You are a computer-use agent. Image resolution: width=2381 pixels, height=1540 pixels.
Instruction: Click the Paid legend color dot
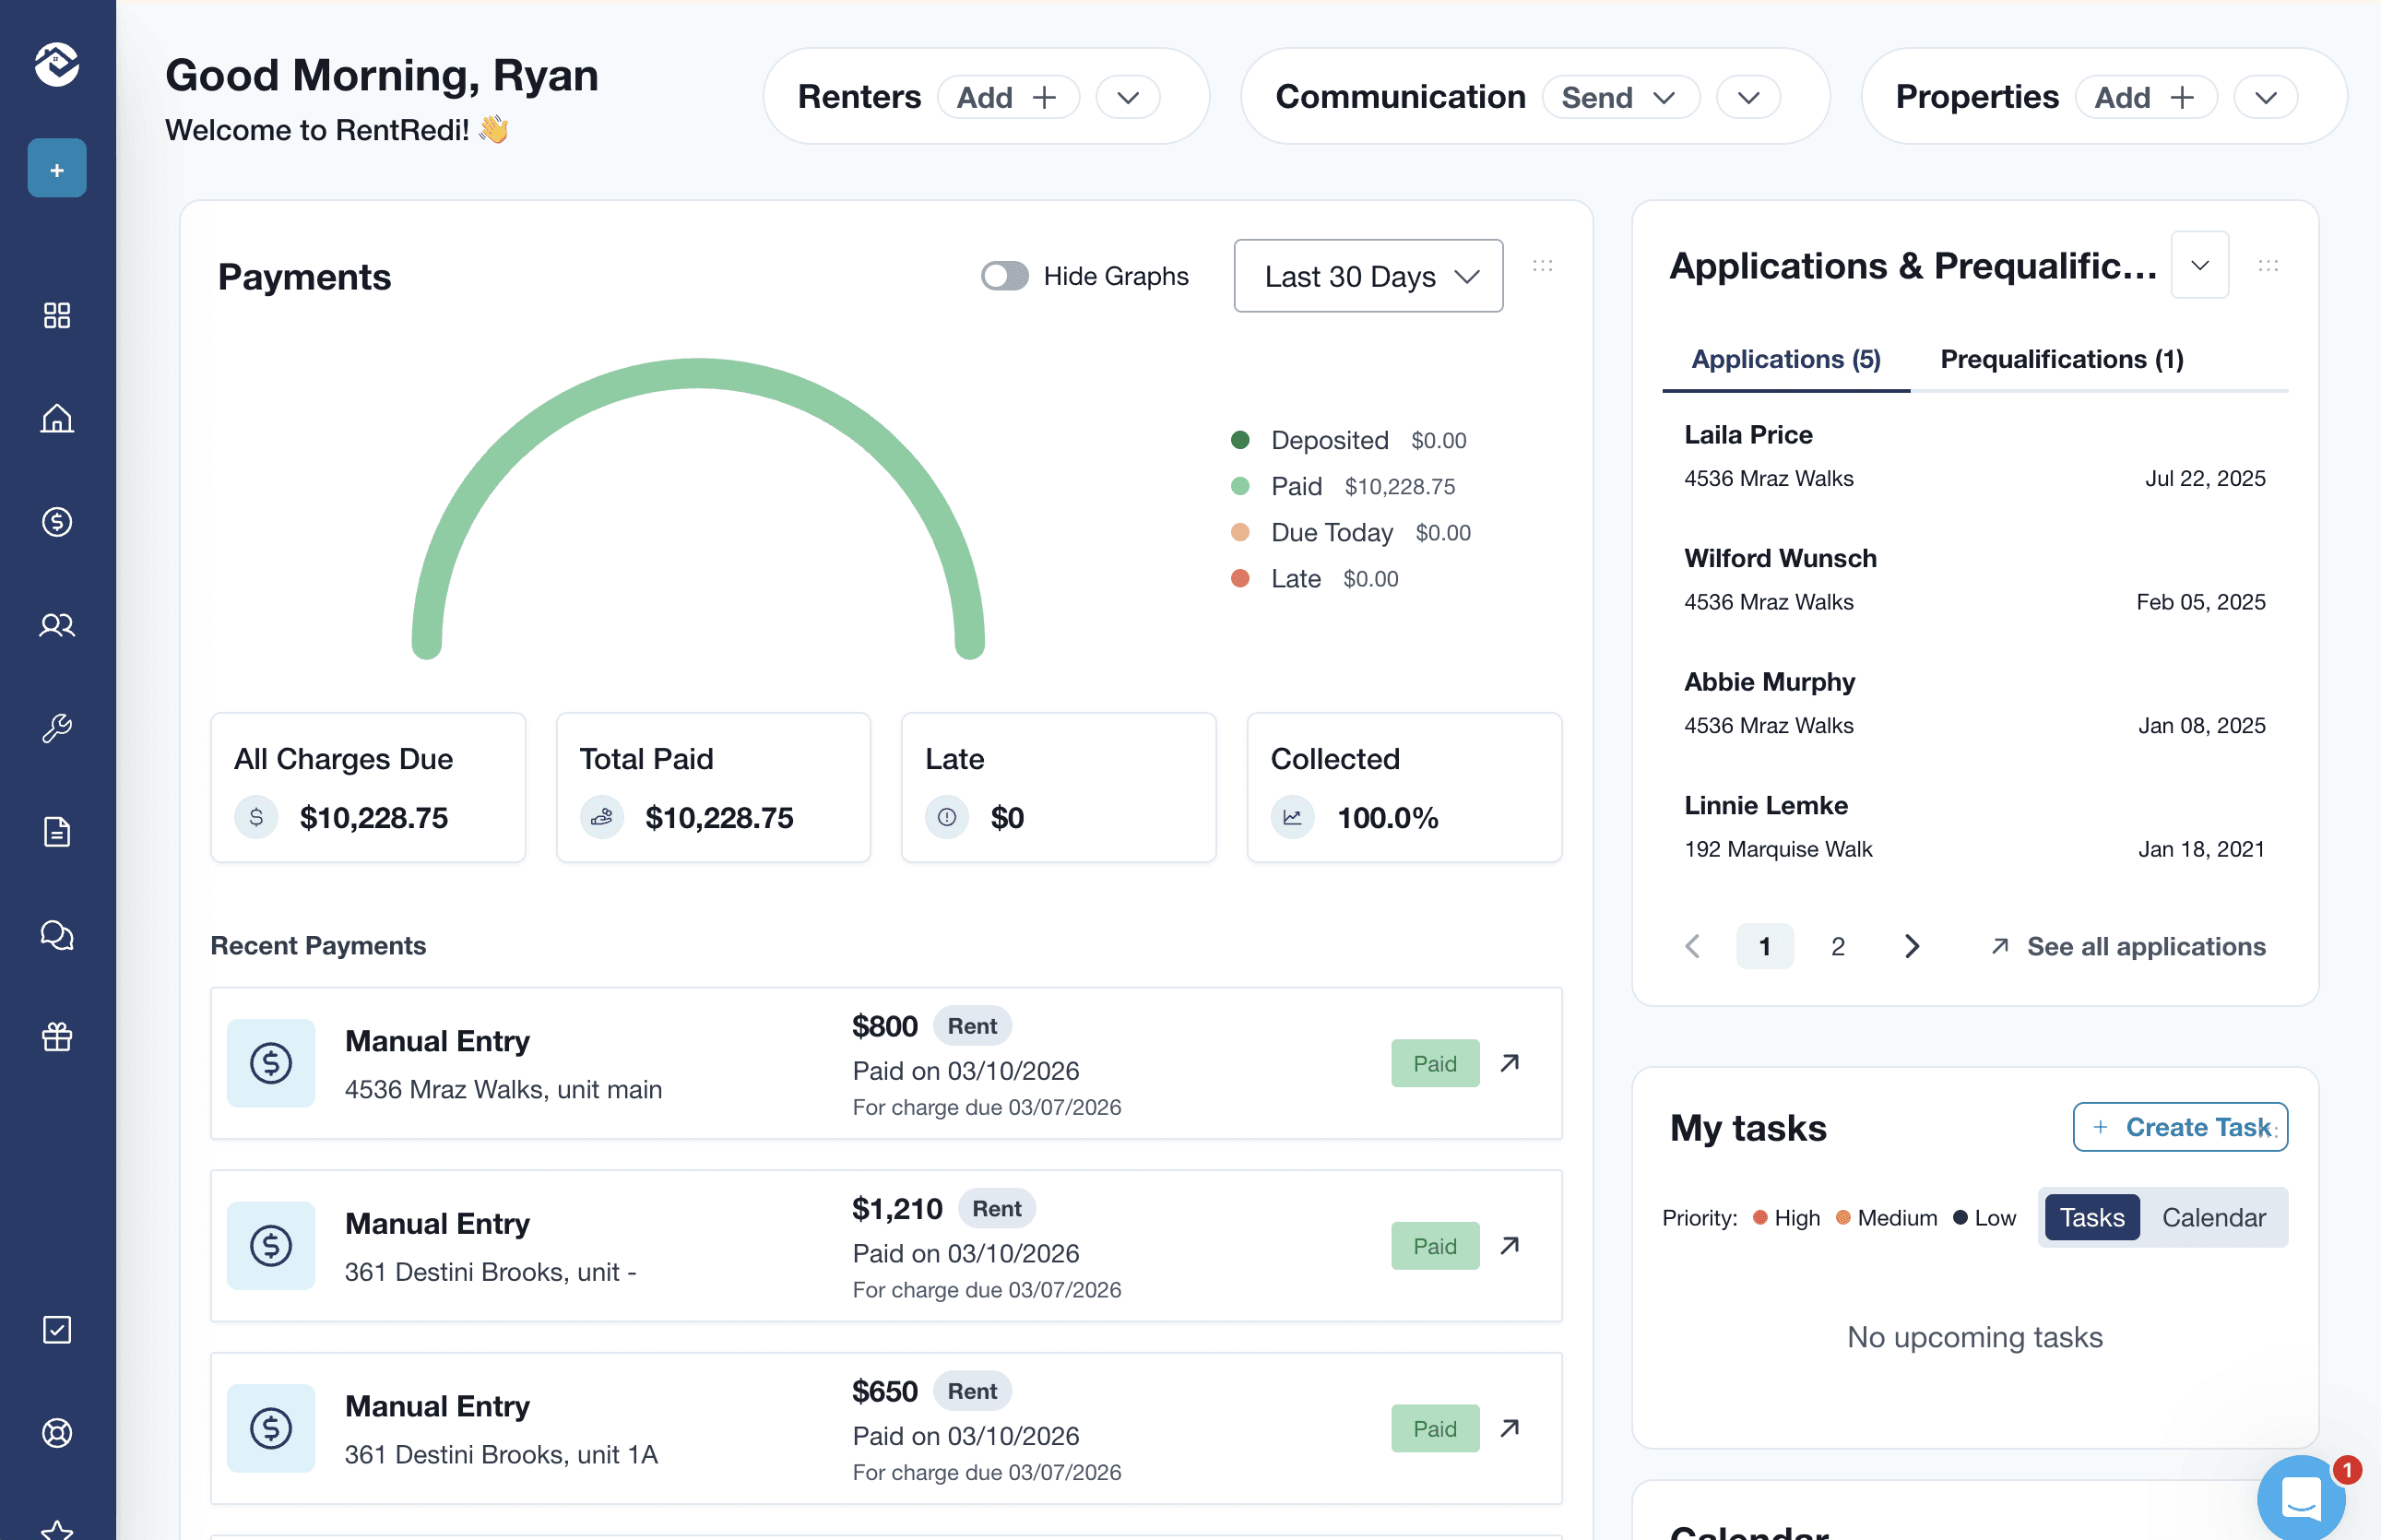(1240, 486)
